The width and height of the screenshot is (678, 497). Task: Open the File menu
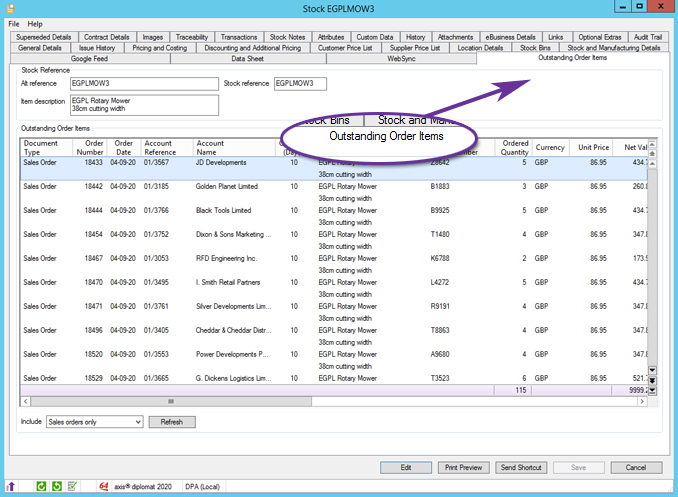[14, 24]
